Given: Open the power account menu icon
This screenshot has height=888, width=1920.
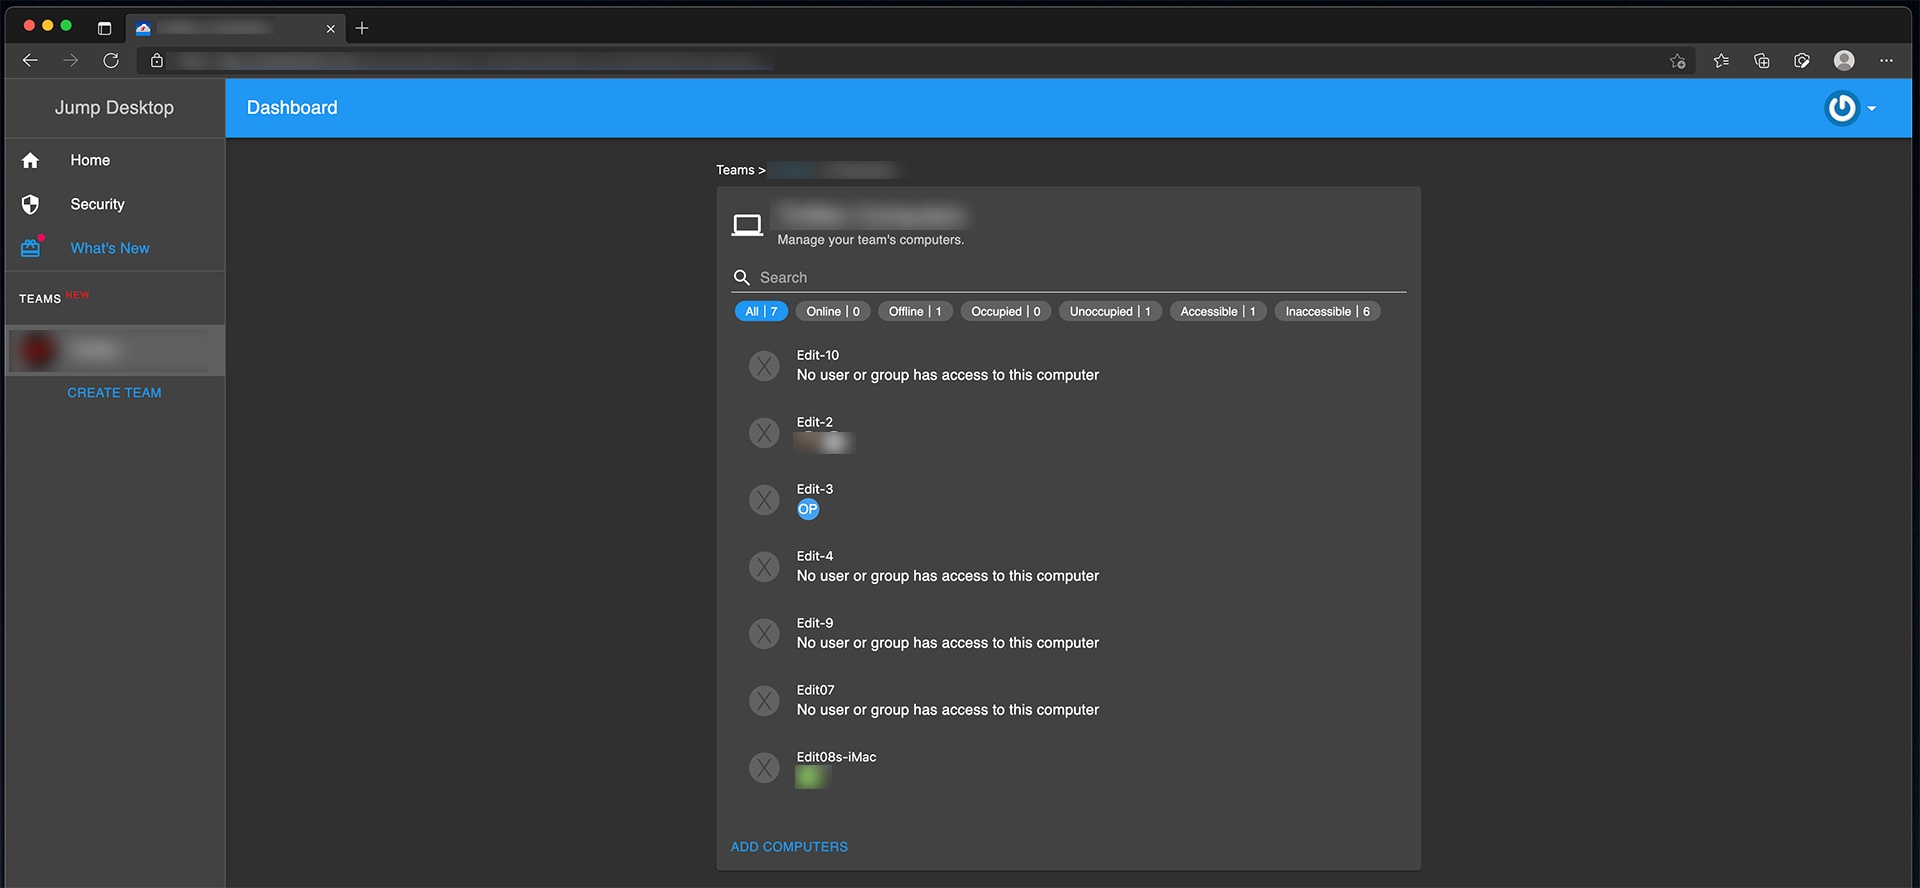Looking at the screenshot, I should coord(1841,108).
